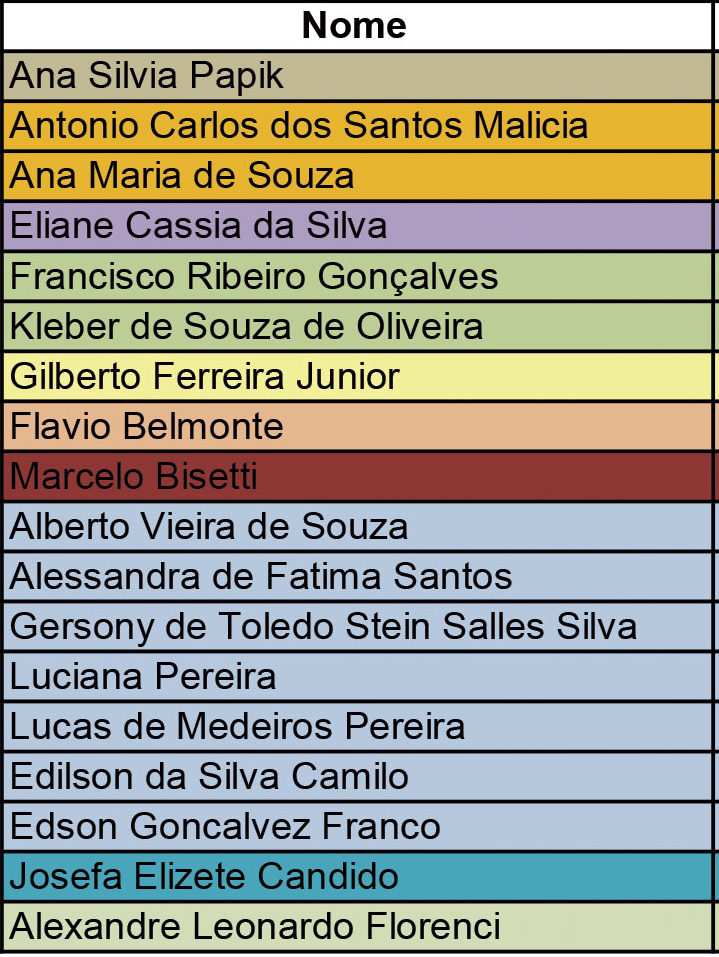Select Gilberto Ferreira Junior cell
The height and width of the screenshot is (957, 719).
[204, 376]
